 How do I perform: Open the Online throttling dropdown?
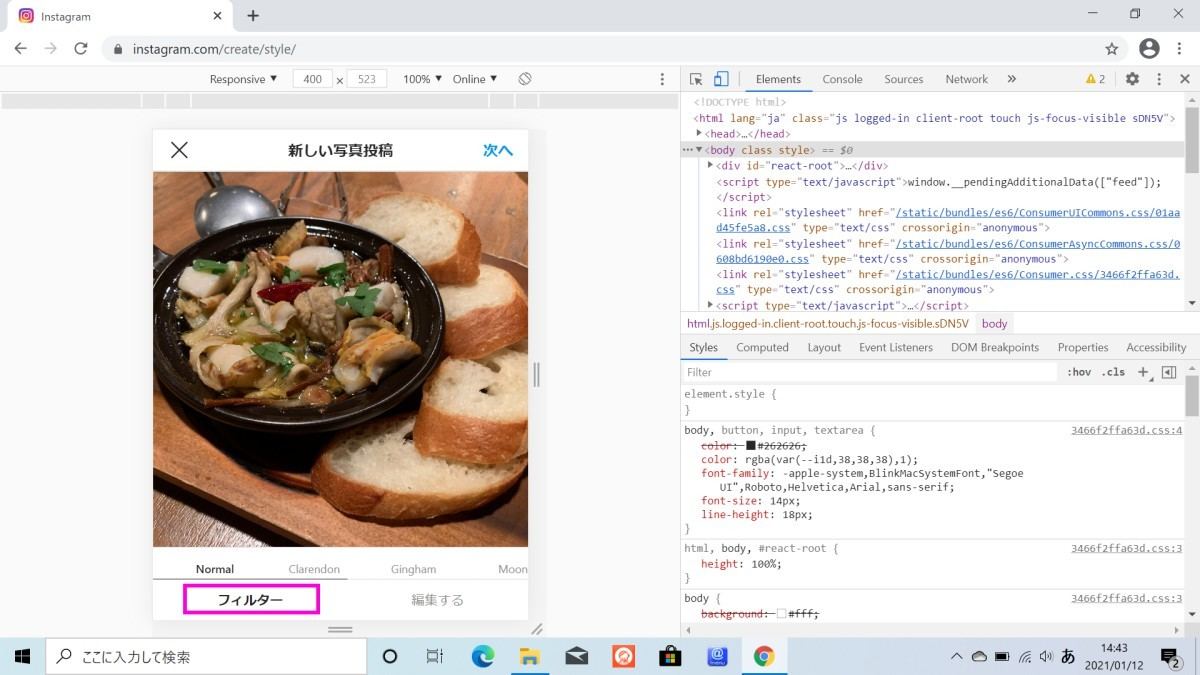[475, 79]
